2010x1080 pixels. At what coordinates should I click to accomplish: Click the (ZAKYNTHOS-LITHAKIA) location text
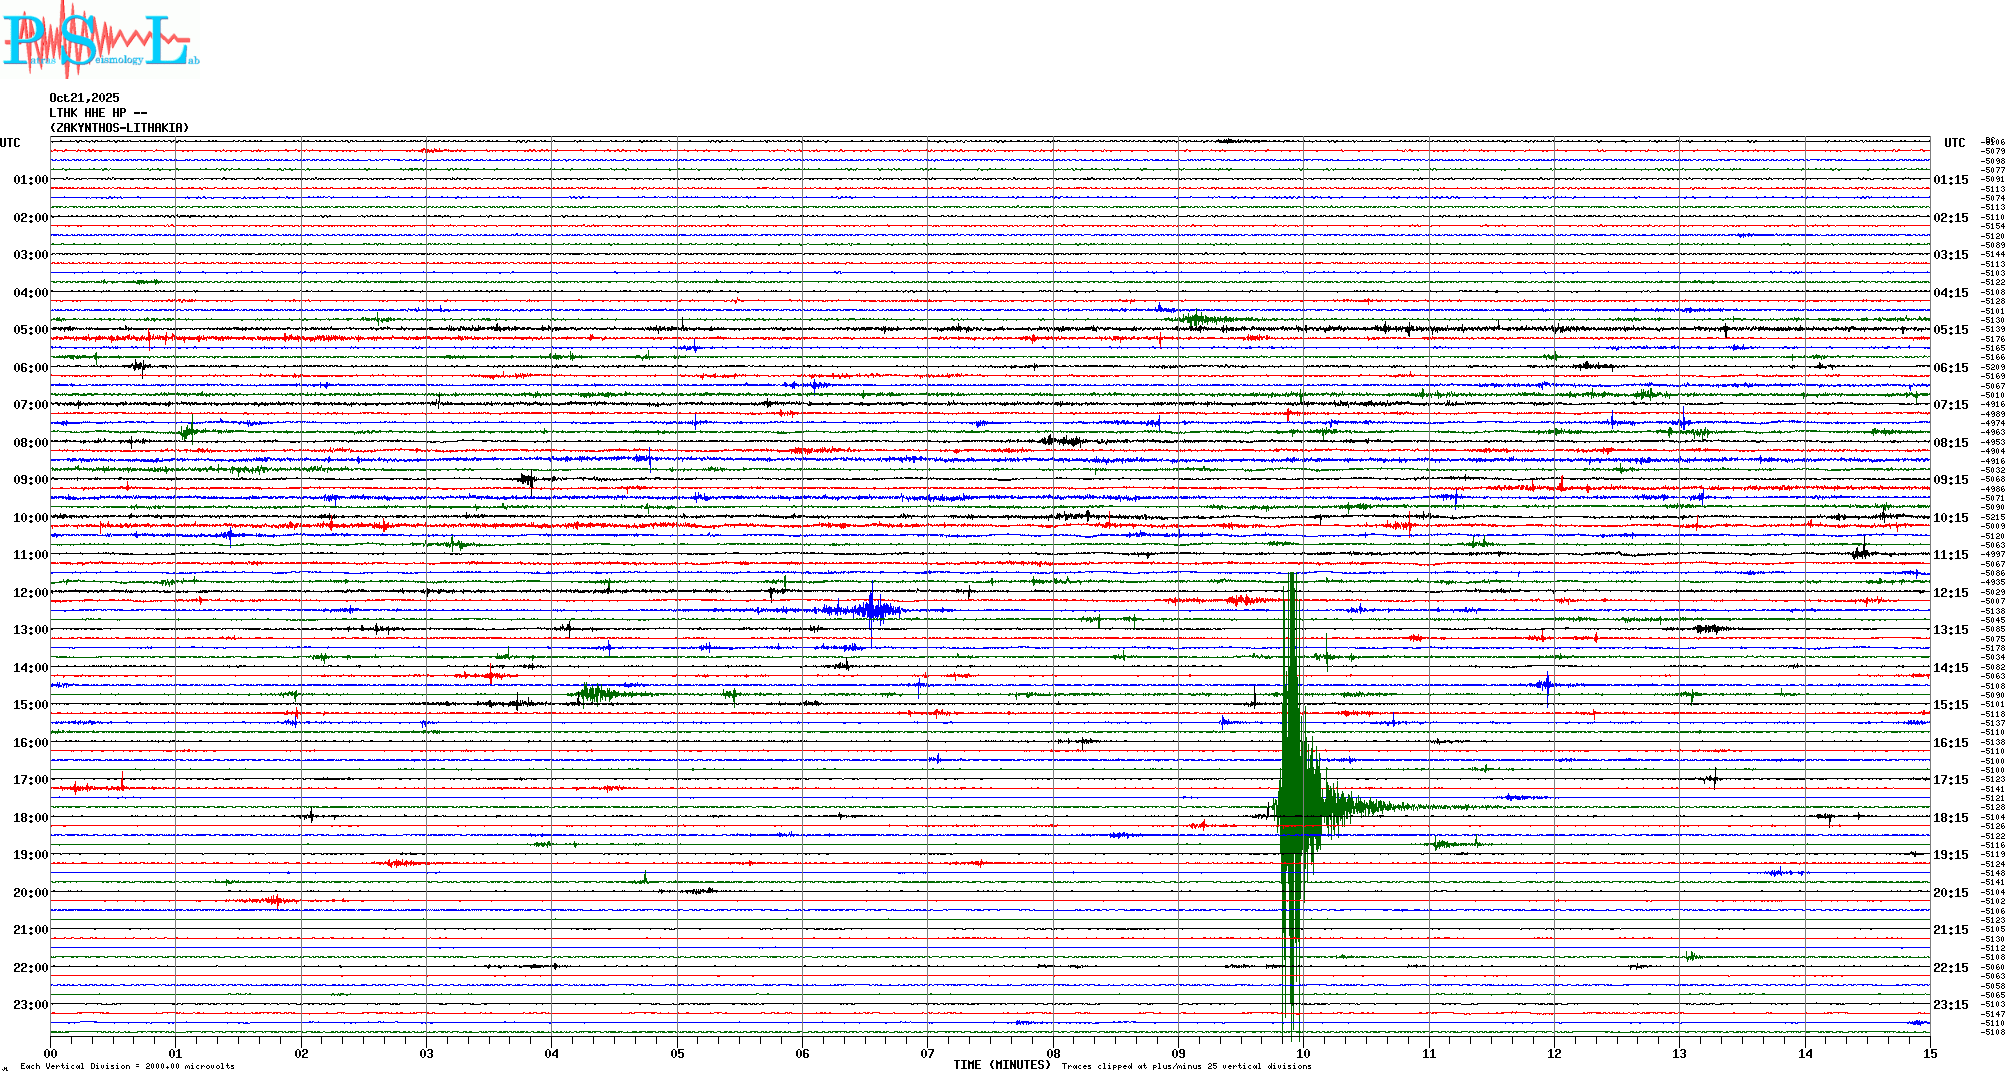tap(119, 128)
